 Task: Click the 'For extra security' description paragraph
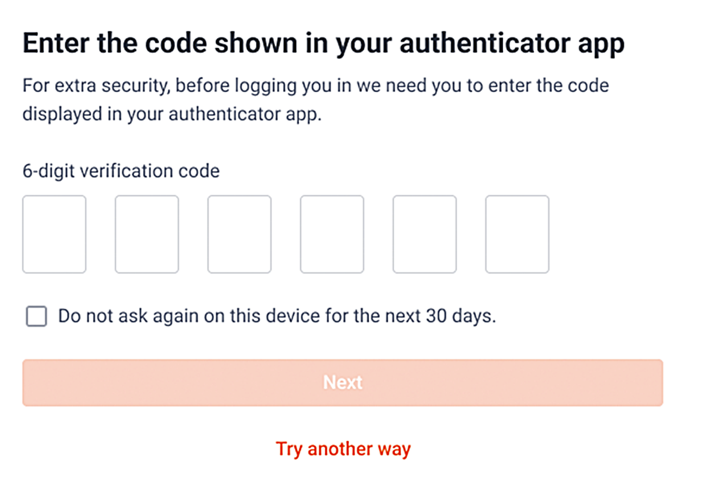click(x=315, y=87)
